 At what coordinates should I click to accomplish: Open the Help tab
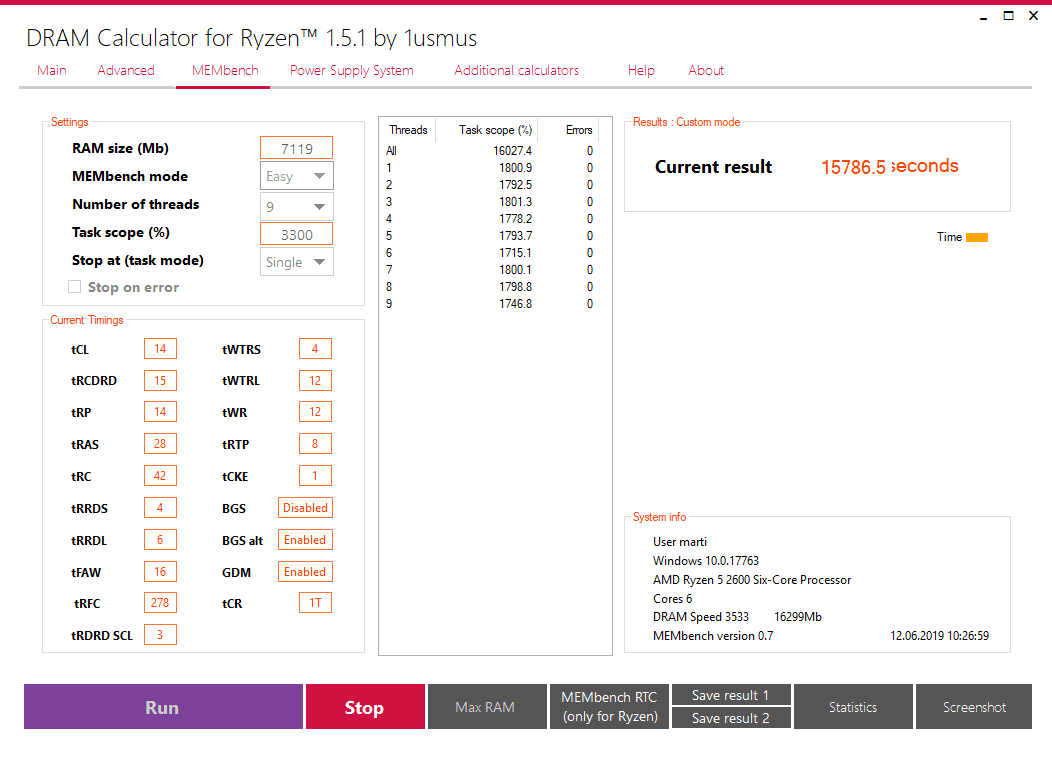coord(641,70)
